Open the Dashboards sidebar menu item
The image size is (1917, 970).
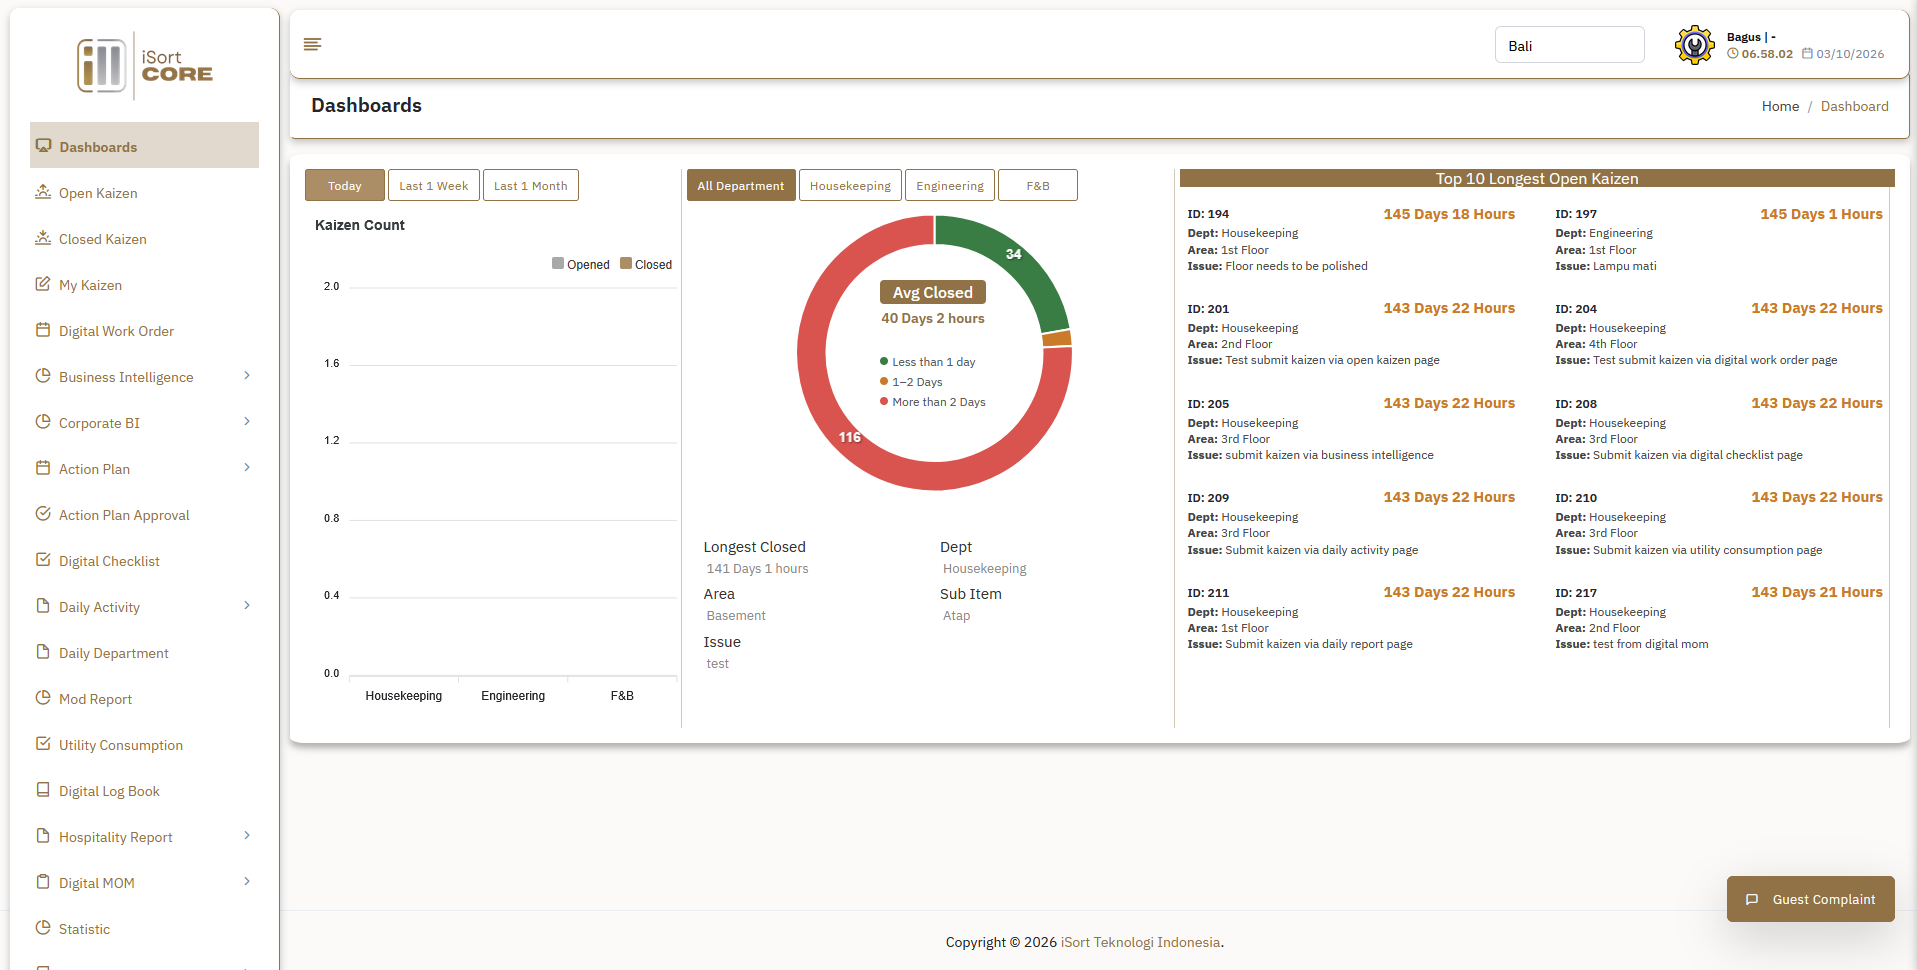coord(145,146)
